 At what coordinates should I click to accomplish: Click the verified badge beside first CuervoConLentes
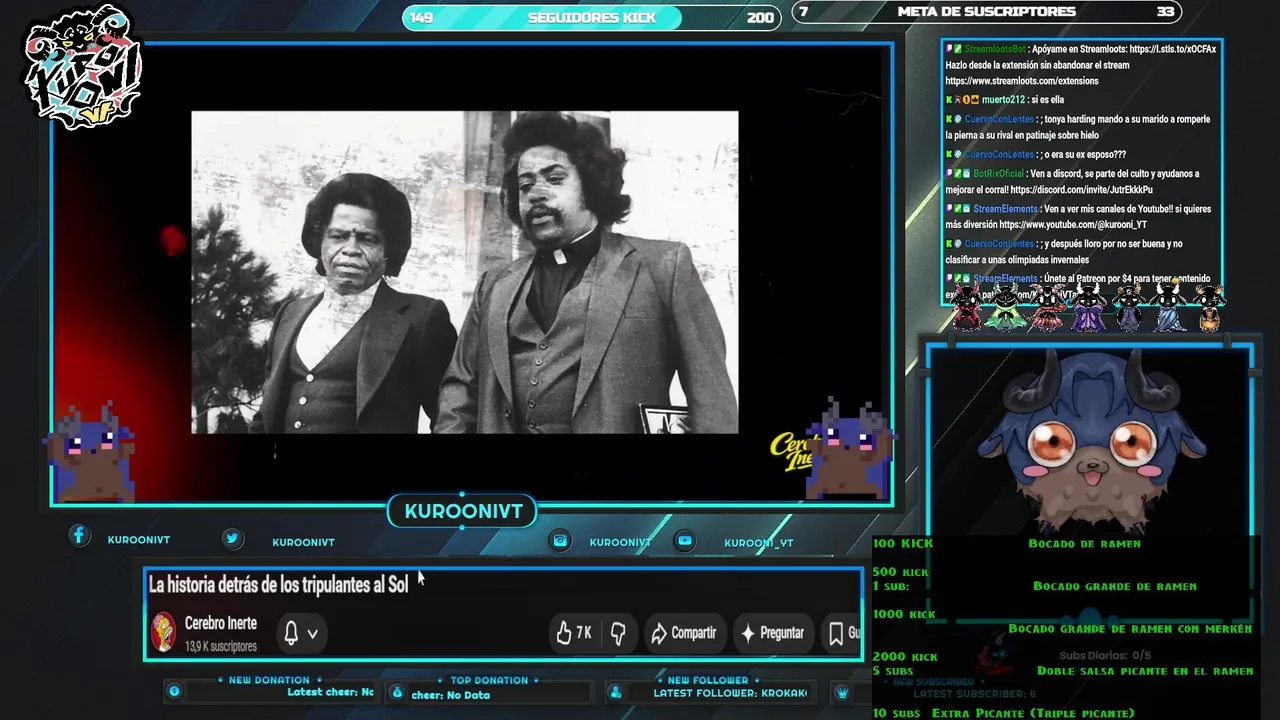click(958, 119)
